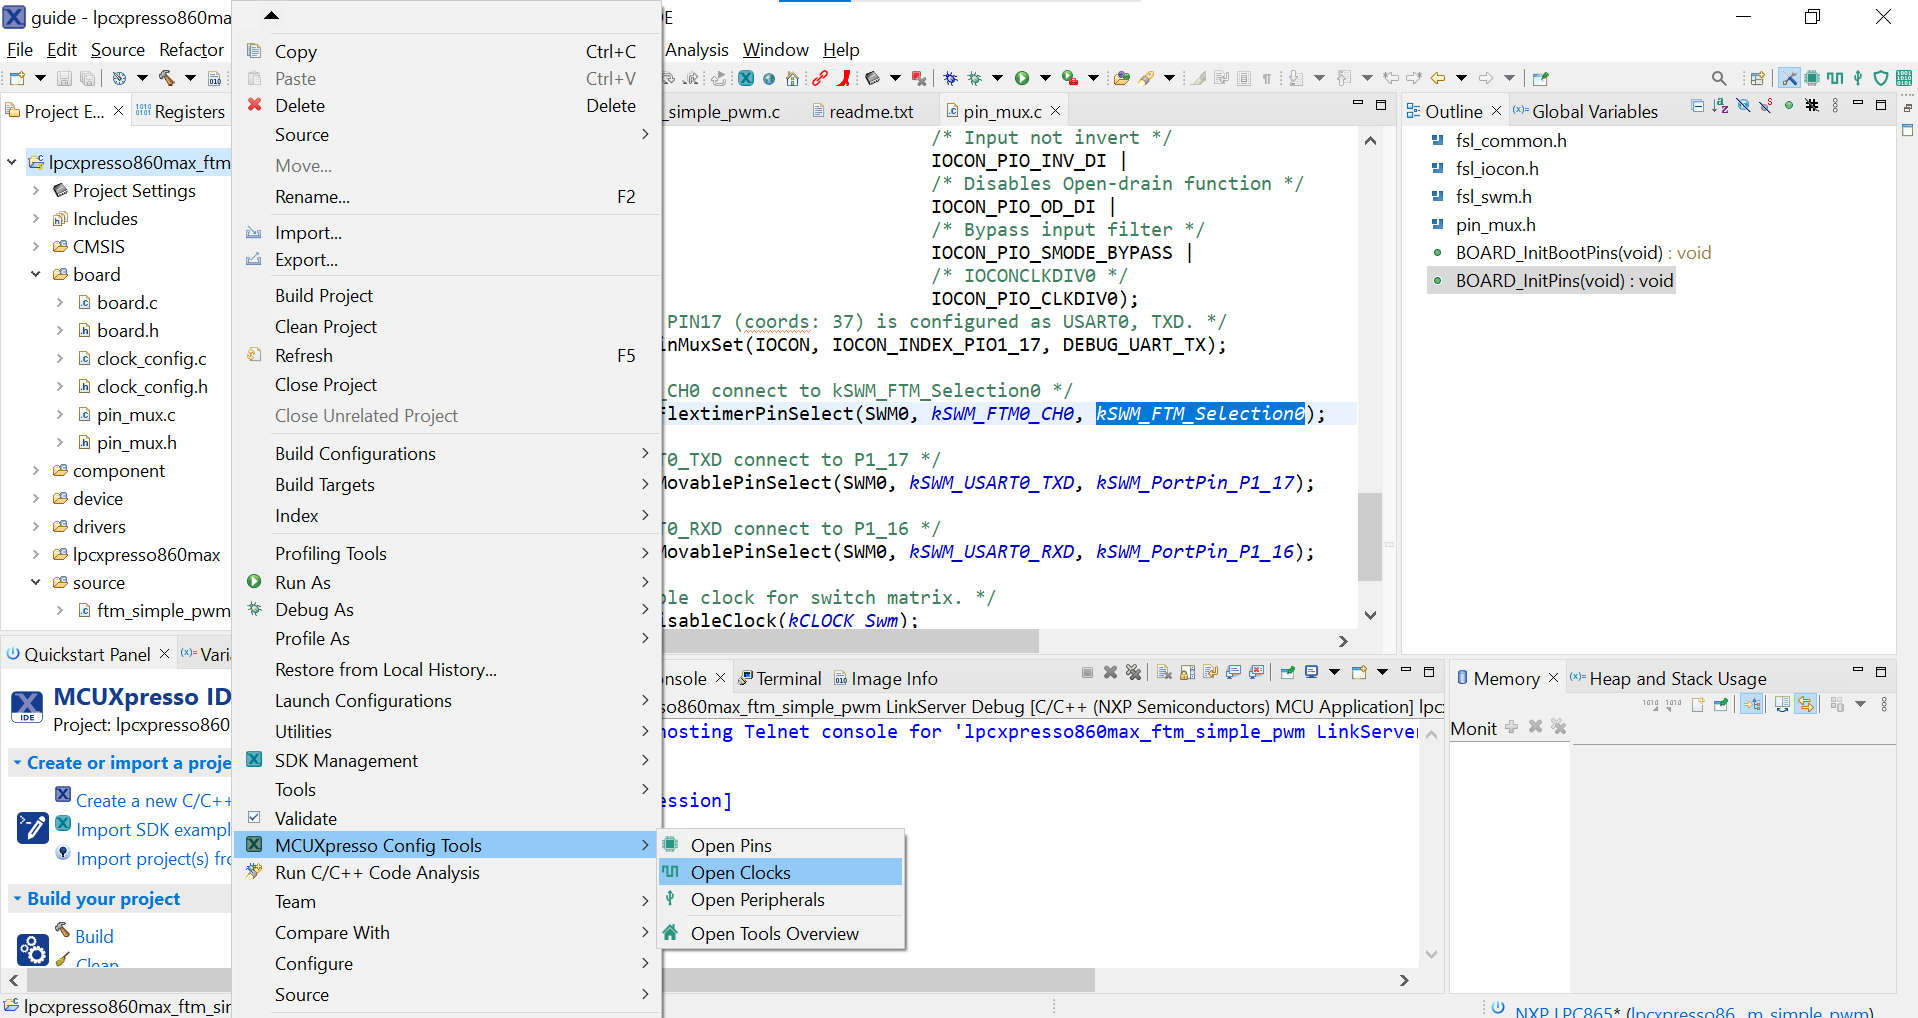Switch to the readme.txt editor tab

(x=870, y=112)
